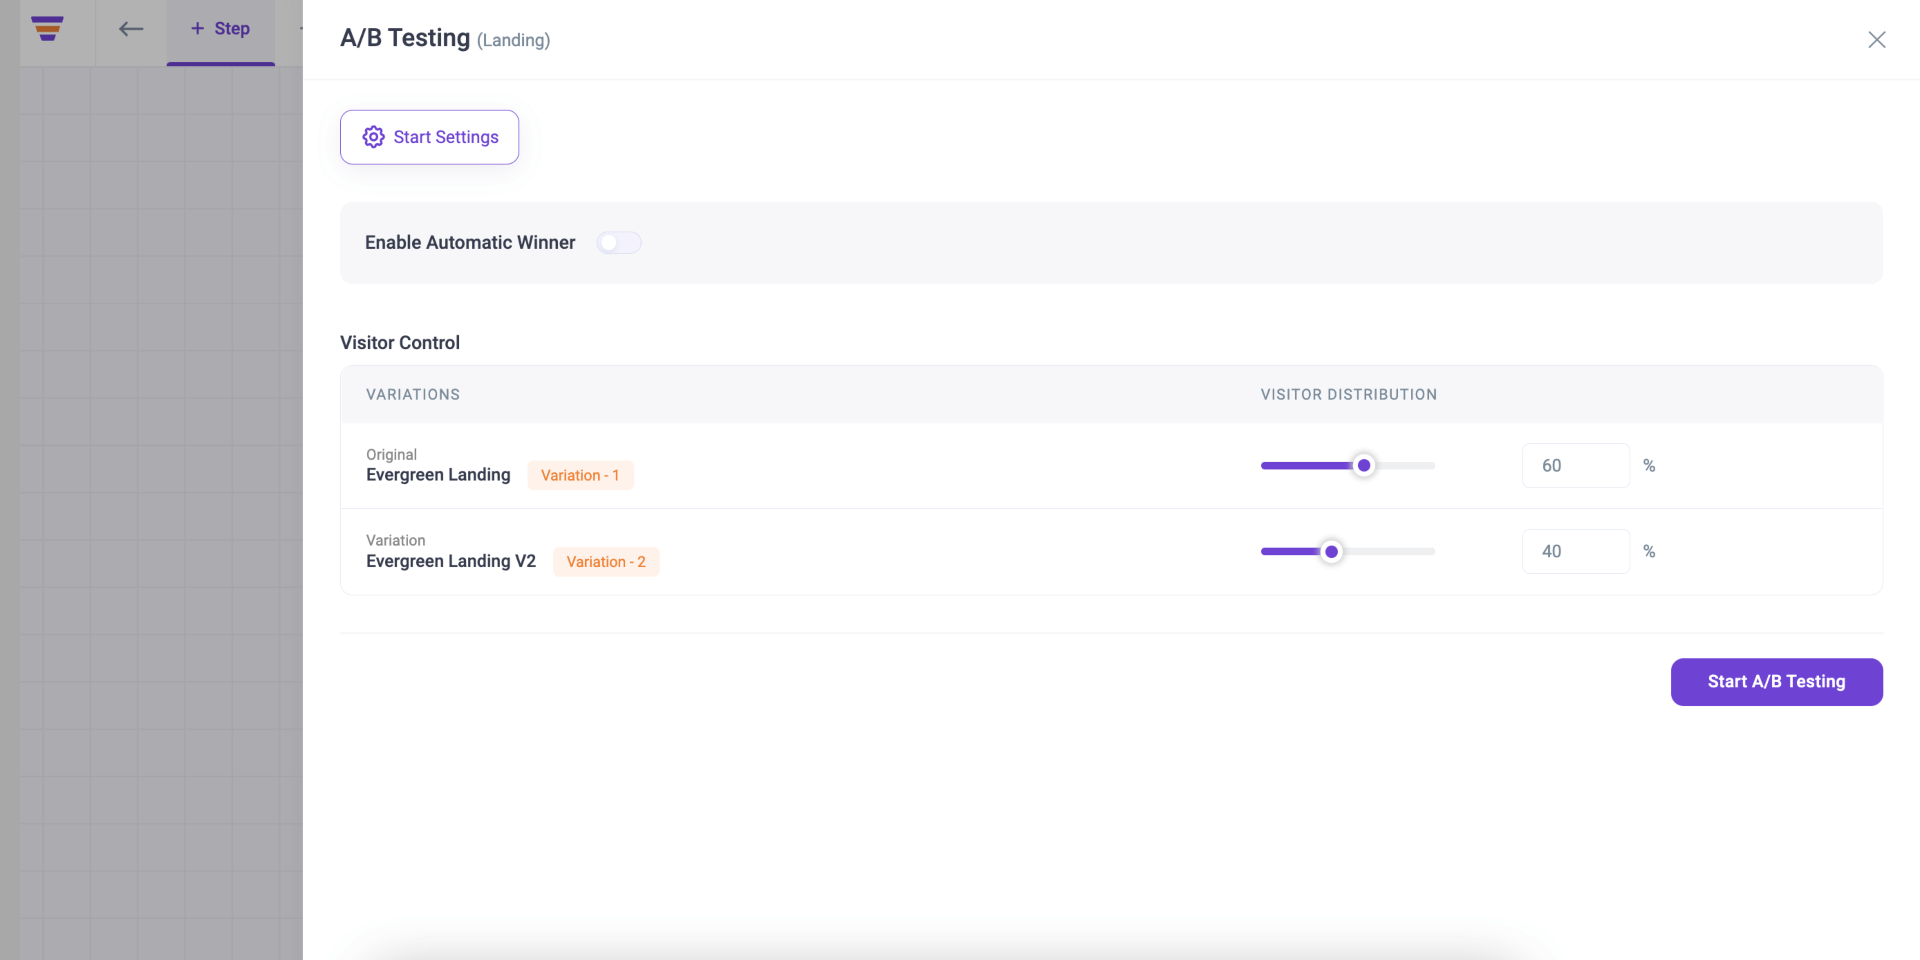Click the gear icon in Start Settings
This screenshot has width=1920, height=960.
pyautogui.click(x=373, y=137)
